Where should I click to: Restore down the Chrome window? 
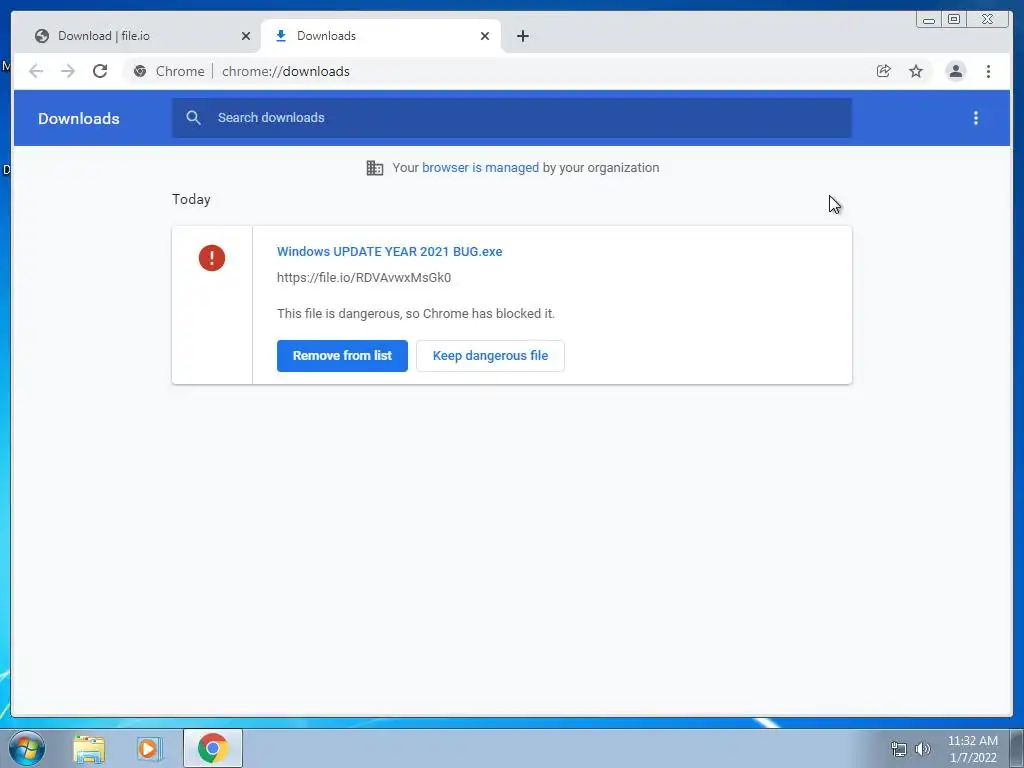(953, 20)
